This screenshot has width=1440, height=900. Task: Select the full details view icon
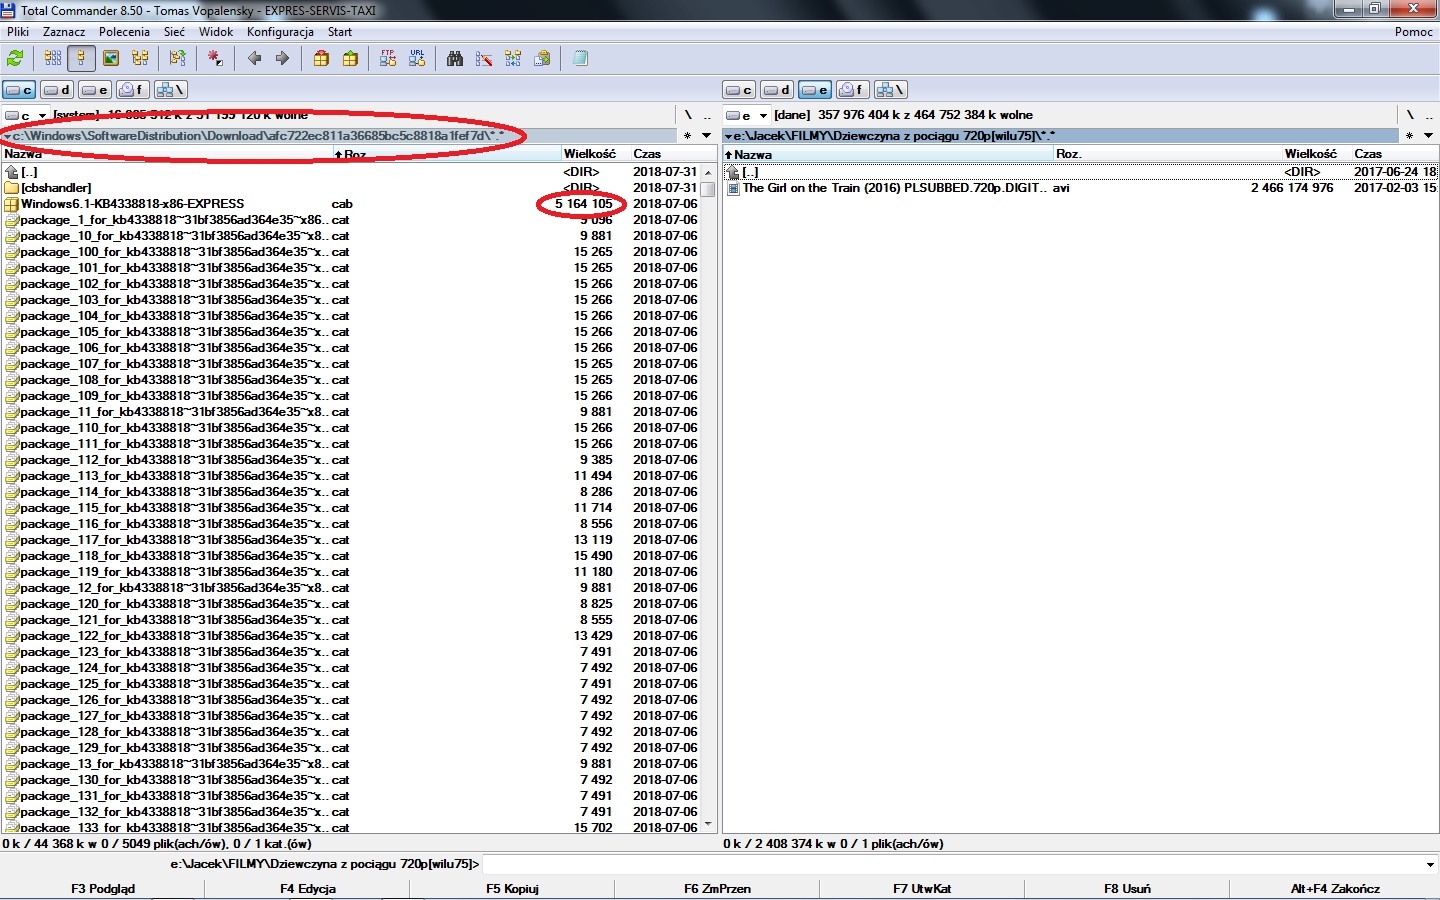point(82,59)
